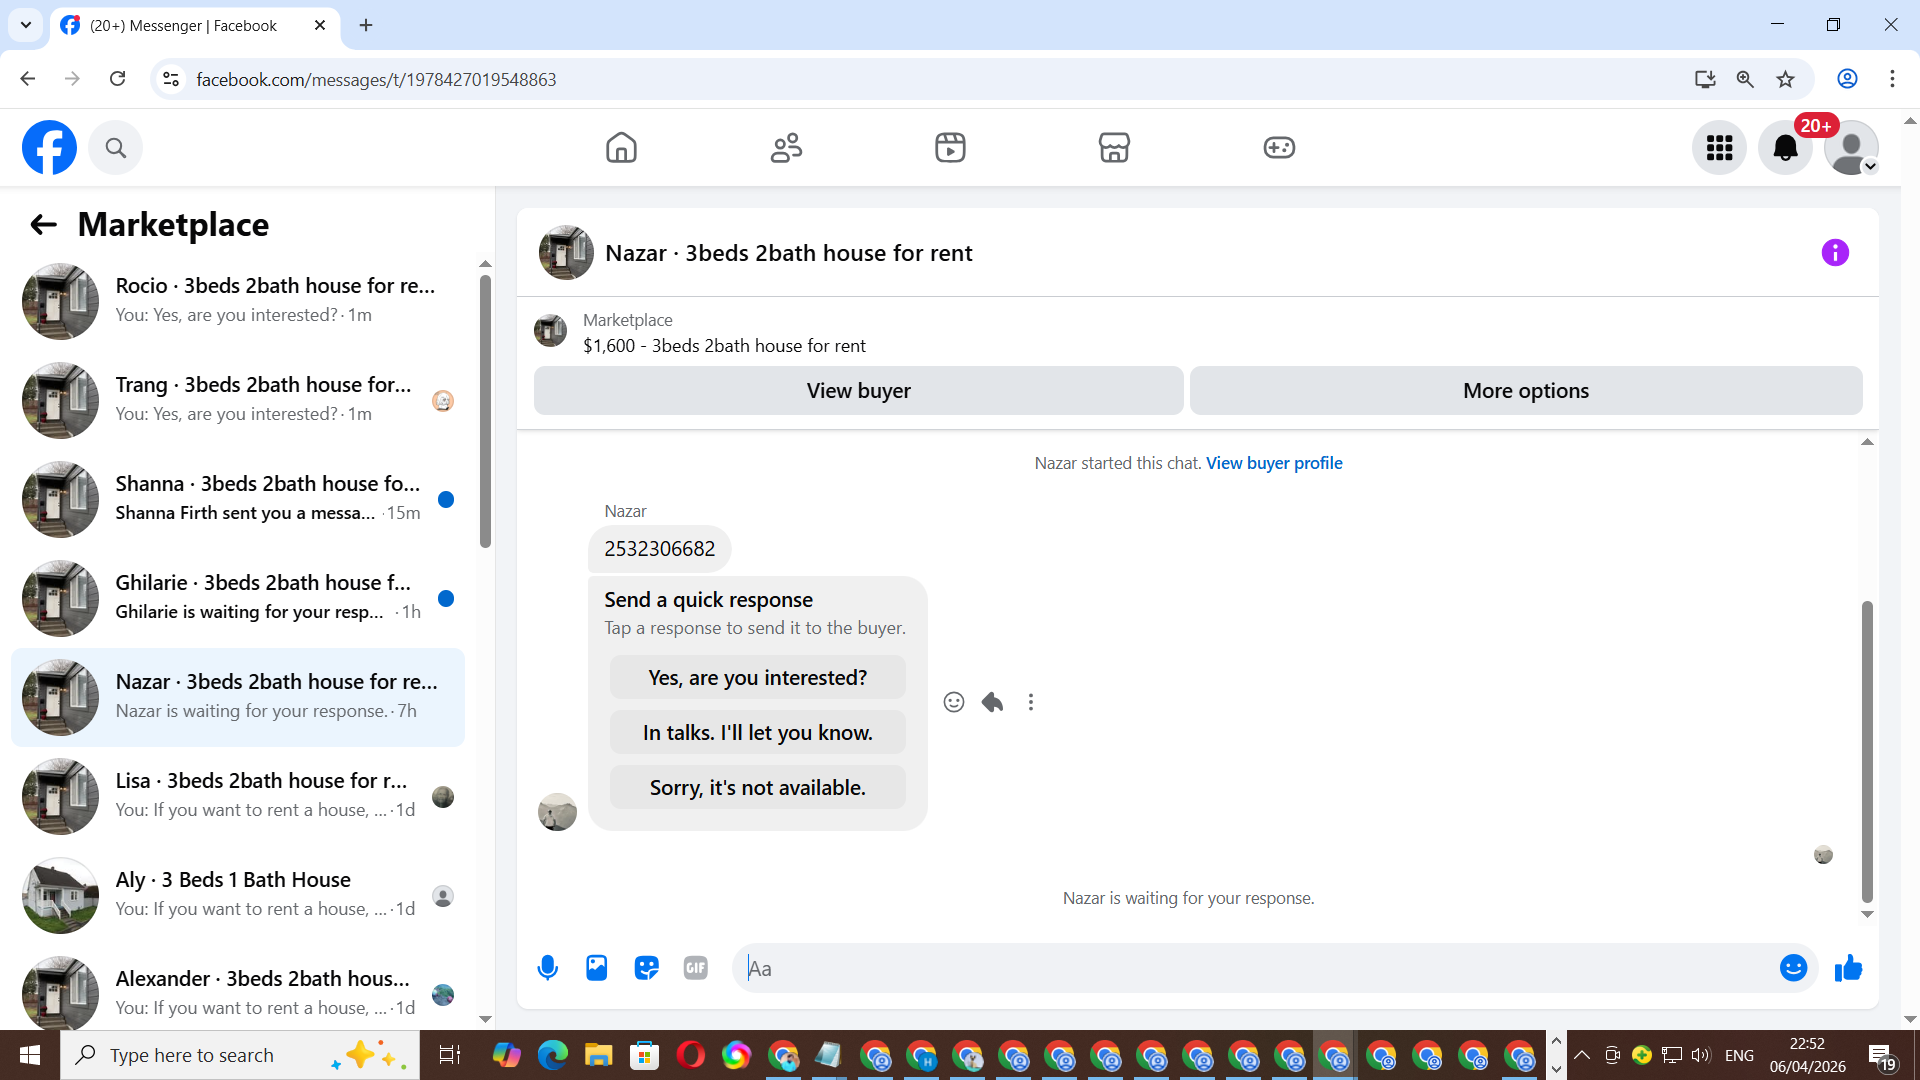Select Nazar's conversation in the list
Screen dimensions: 1920x1080
click(x=238, y=697)
